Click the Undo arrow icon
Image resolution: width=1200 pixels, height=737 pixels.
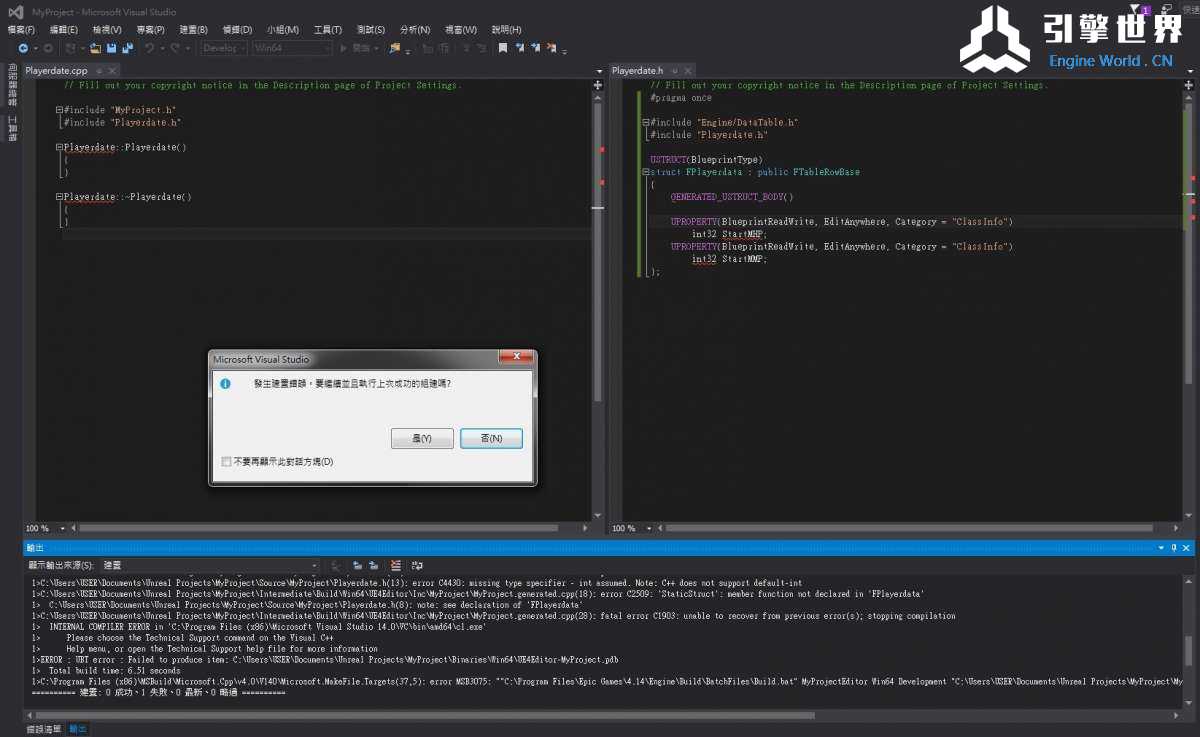tap(149, 48)
